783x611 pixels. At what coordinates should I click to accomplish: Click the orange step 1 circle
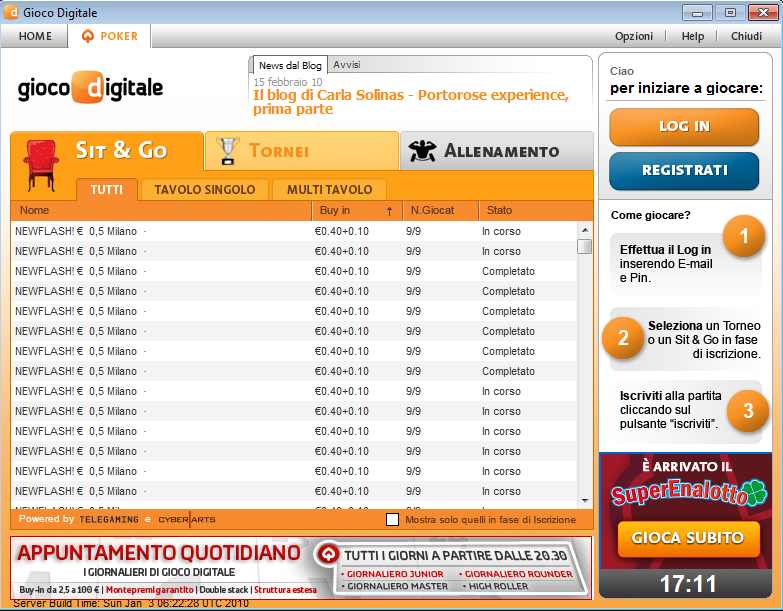tap(743, 237)
